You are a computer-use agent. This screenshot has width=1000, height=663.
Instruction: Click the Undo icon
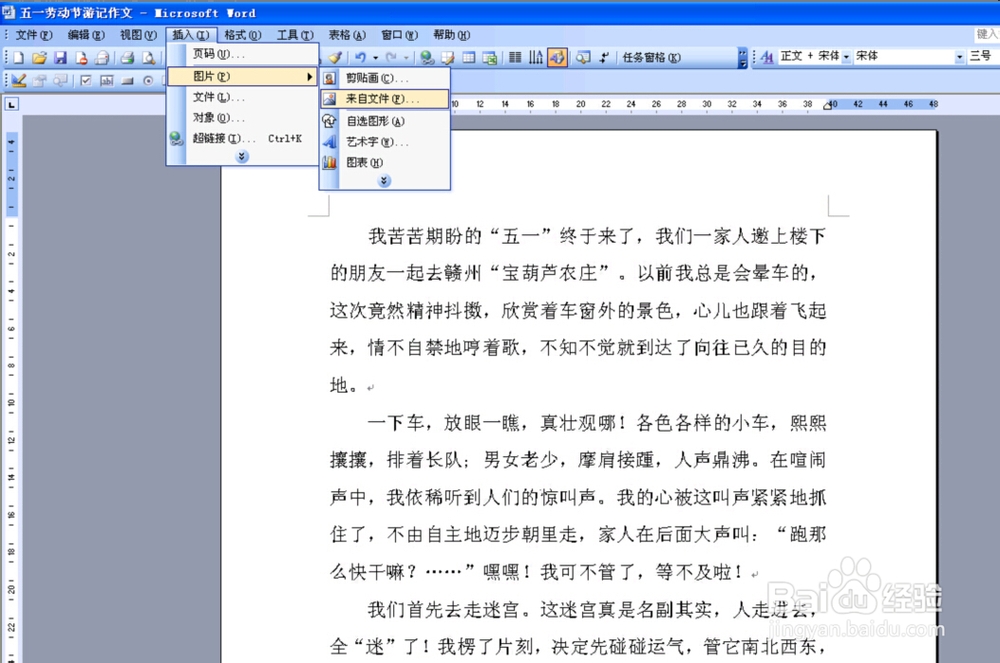[x=361, y=57]
